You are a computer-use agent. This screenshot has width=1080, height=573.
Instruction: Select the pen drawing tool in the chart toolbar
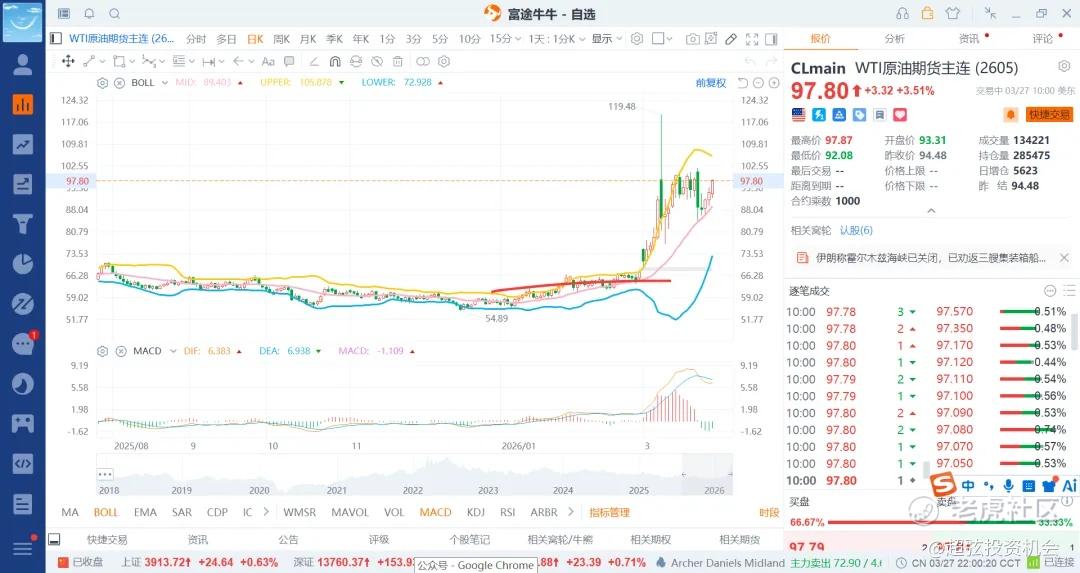click(x=731, y=39)
